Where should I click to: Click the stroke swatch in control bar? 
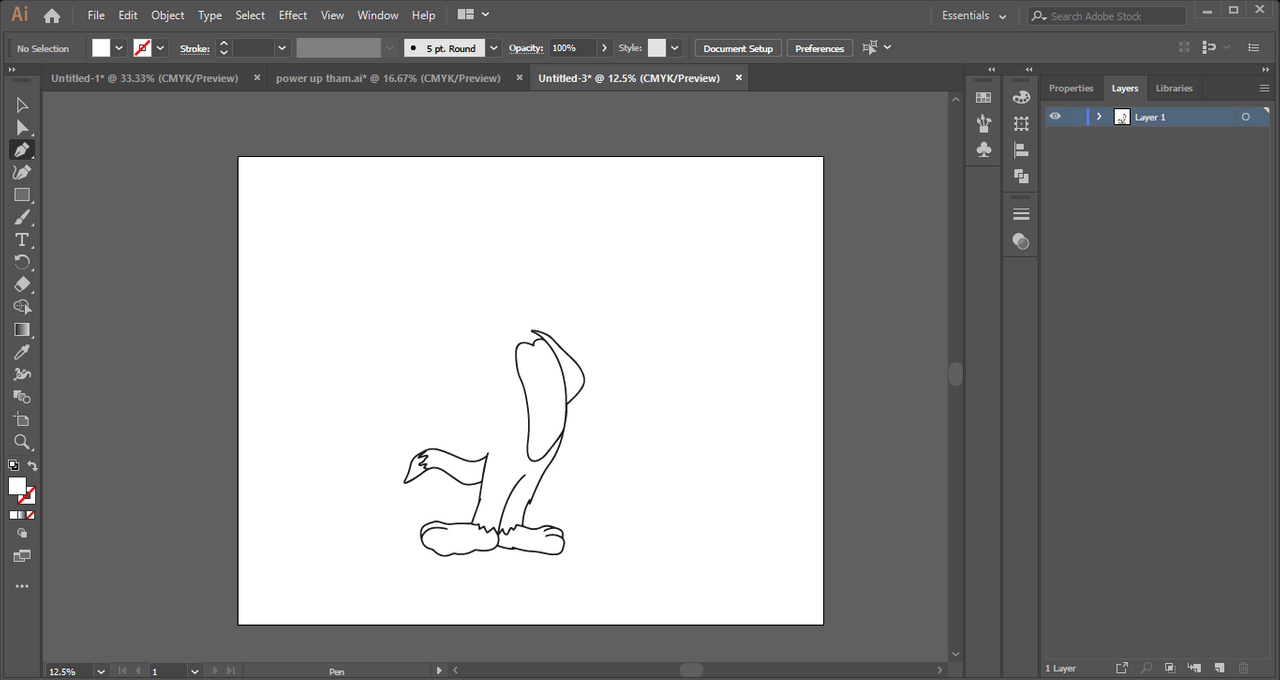pyautogui.click(x=142, y=48)
